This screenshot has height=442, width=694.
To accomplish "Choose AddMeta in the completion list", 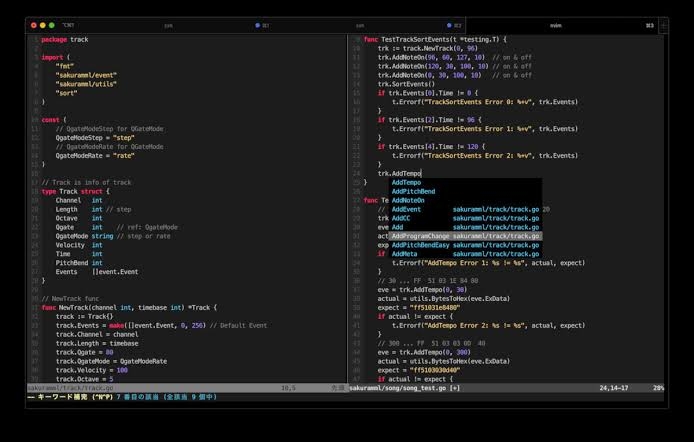I will click(x=405, y=254).
